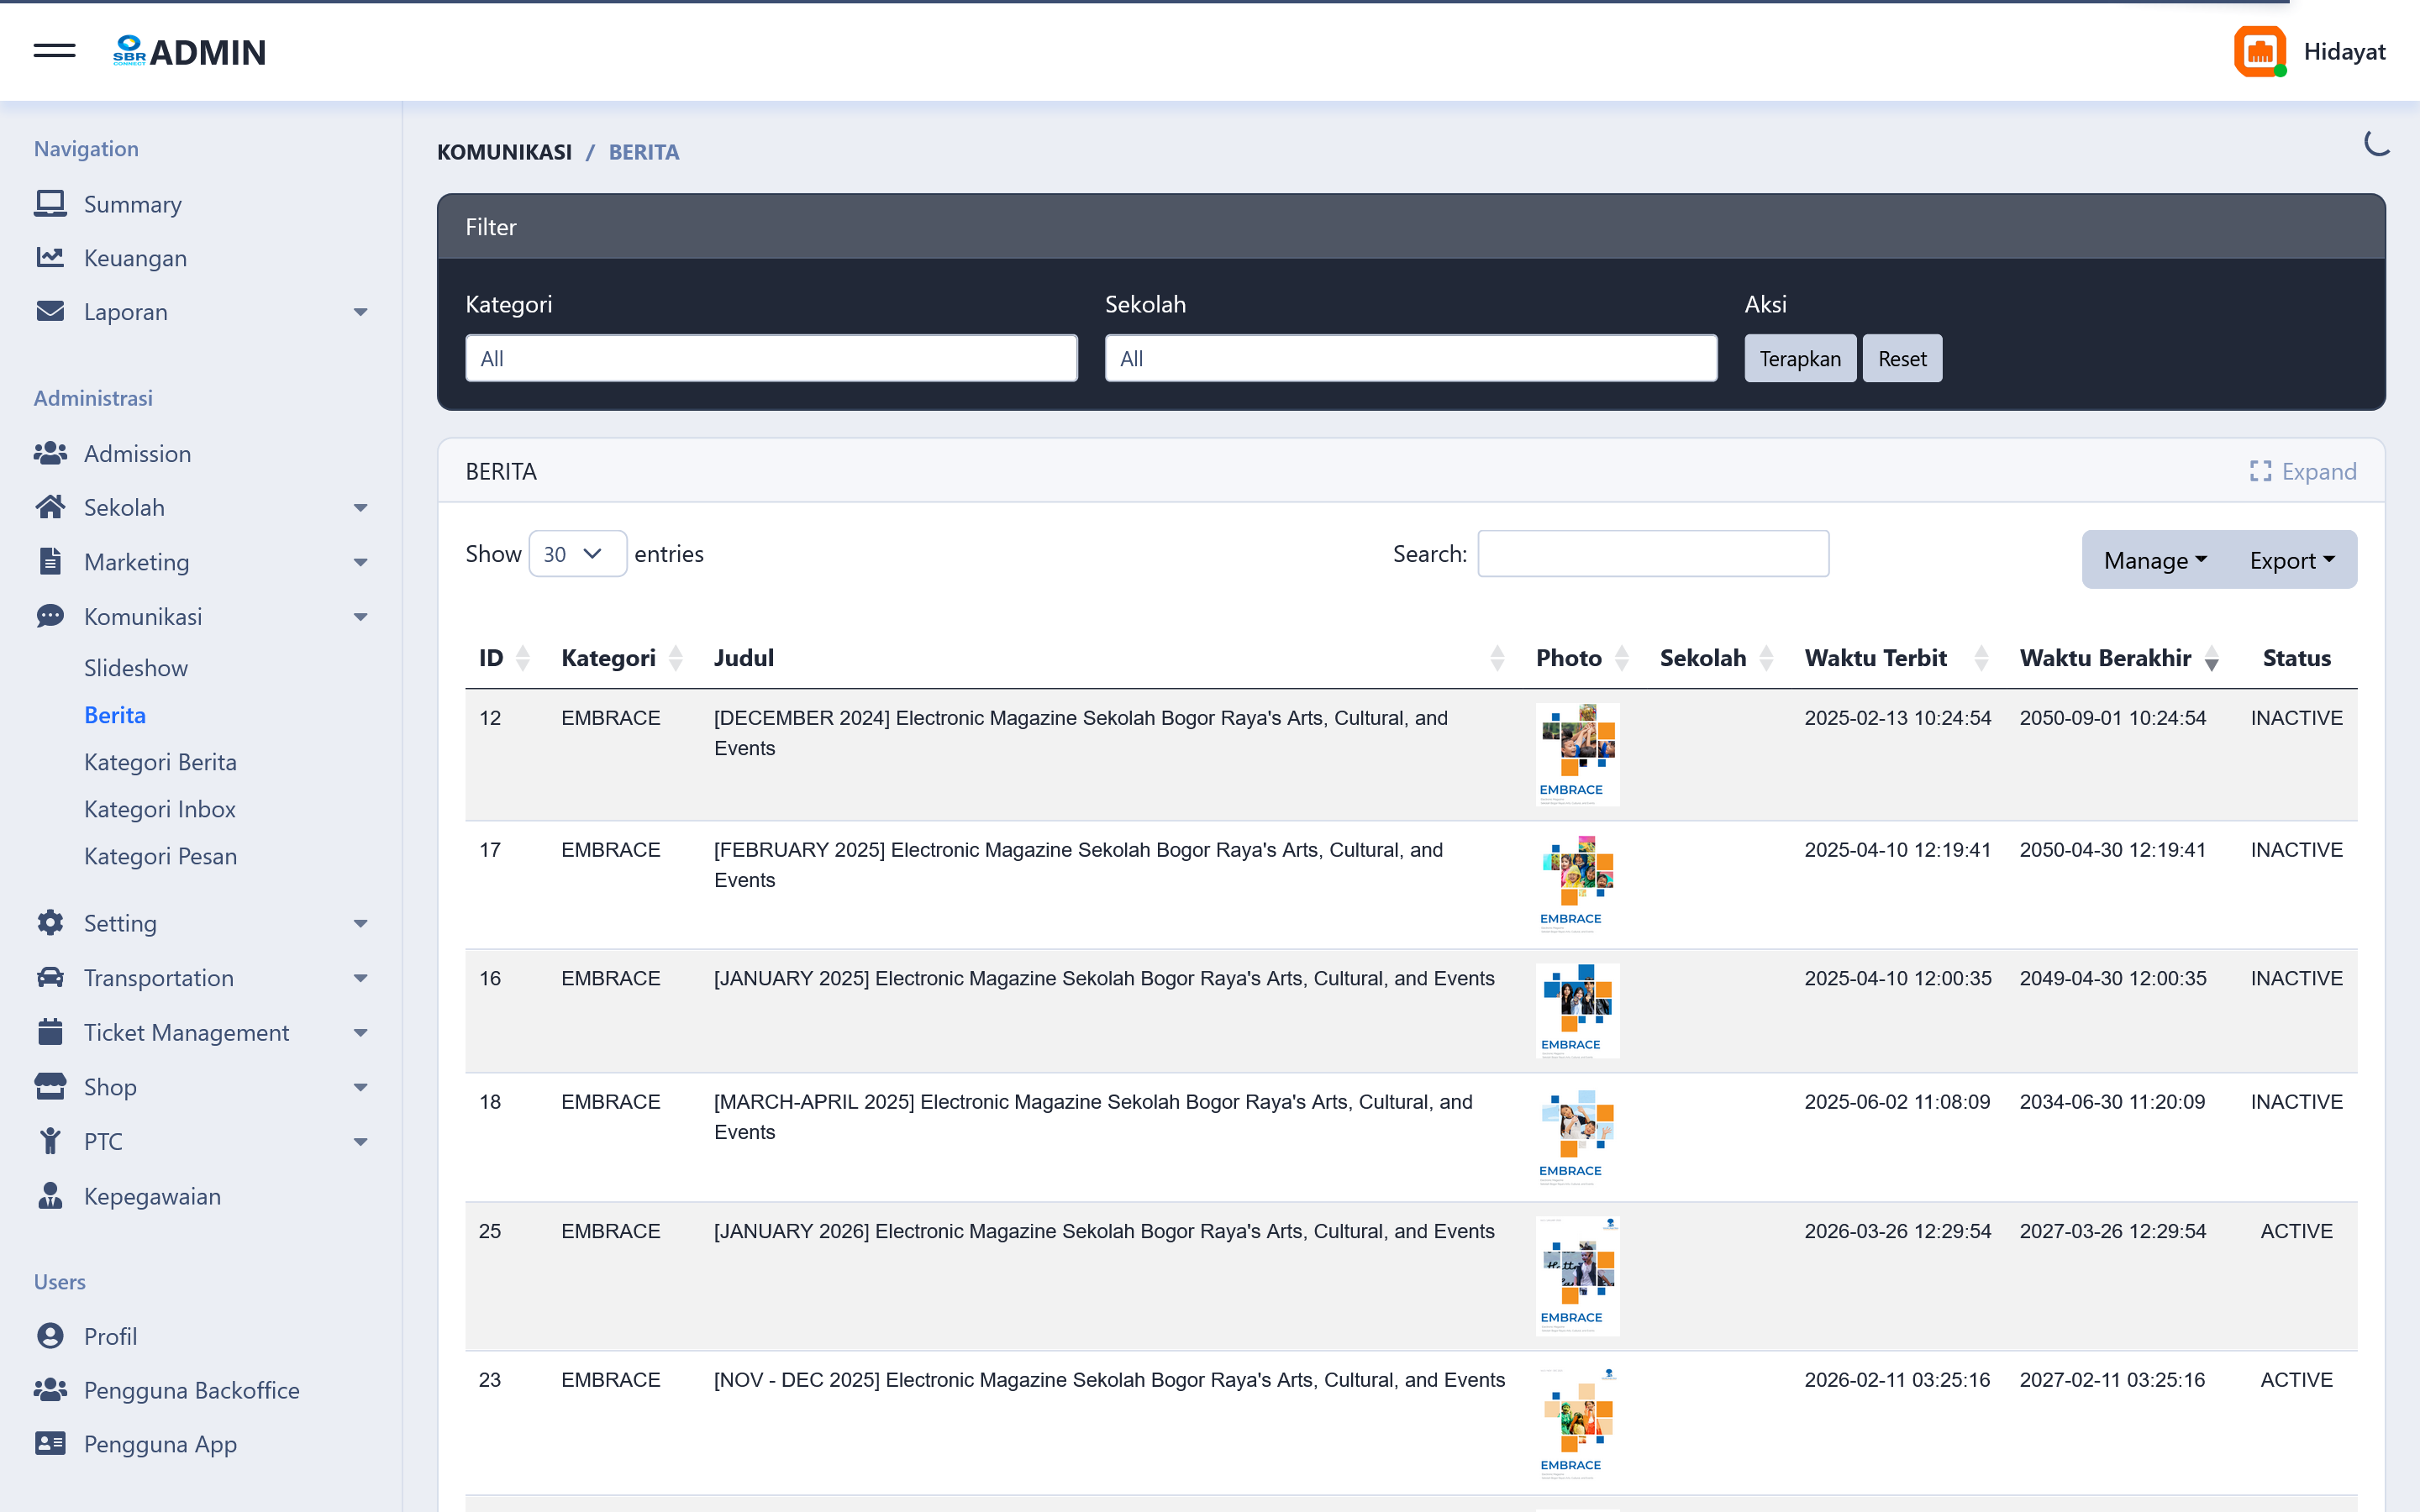Expand the Ticket Management submenu arrow
This screenshot has height=1512, width=2420.
point(361,1032)
